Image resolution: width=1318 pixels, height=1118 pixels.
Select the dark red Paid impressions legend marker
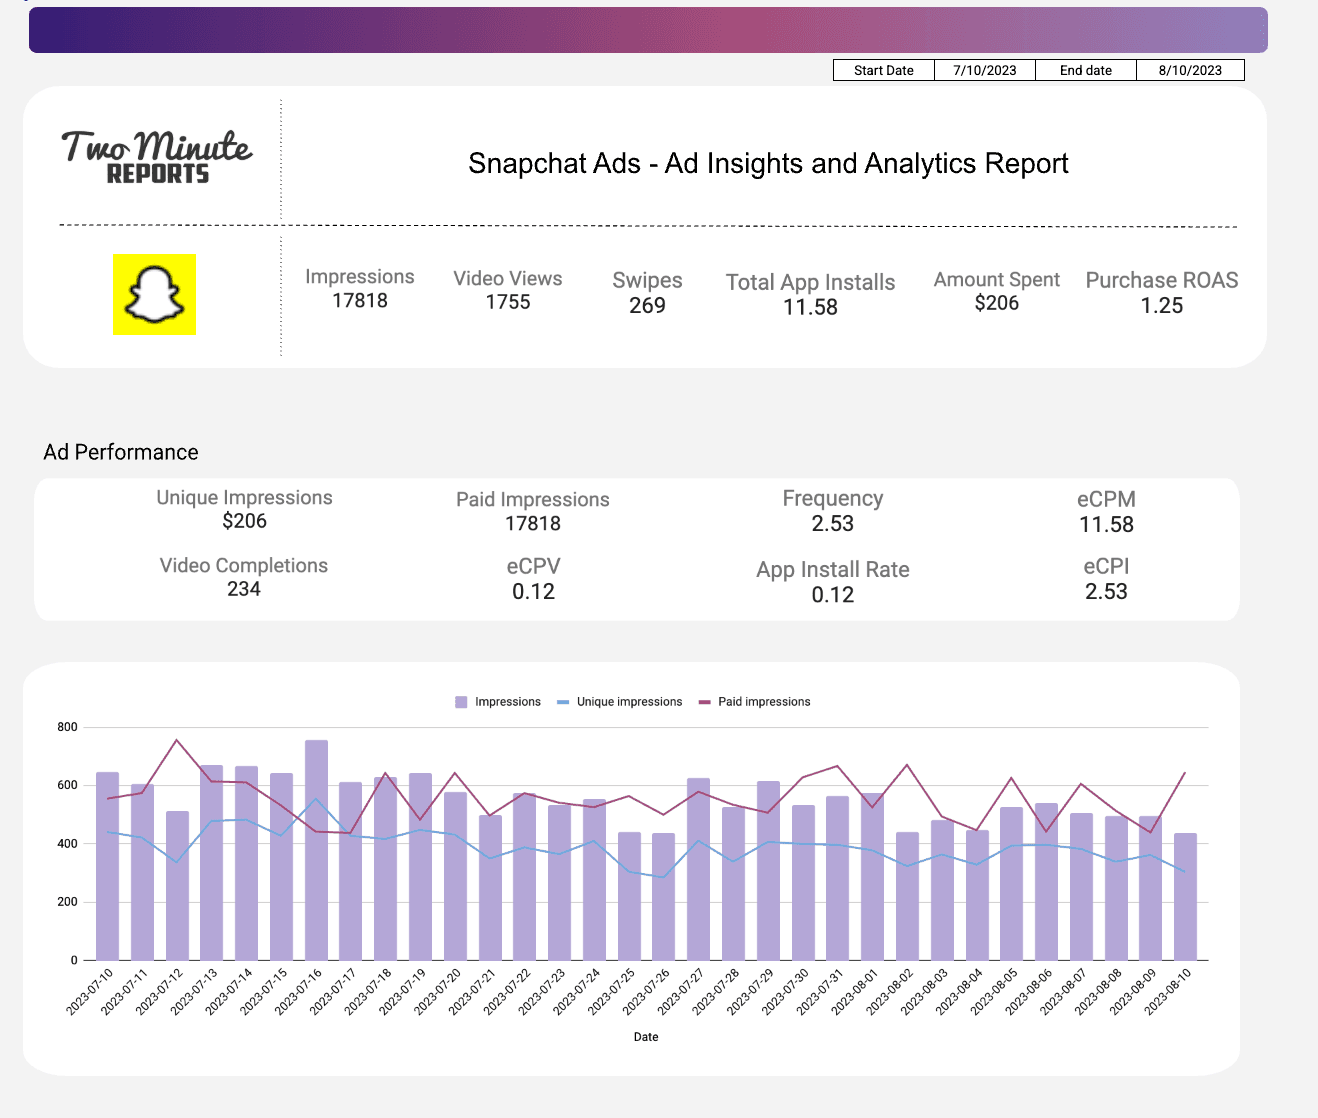(x=704, y=701)
